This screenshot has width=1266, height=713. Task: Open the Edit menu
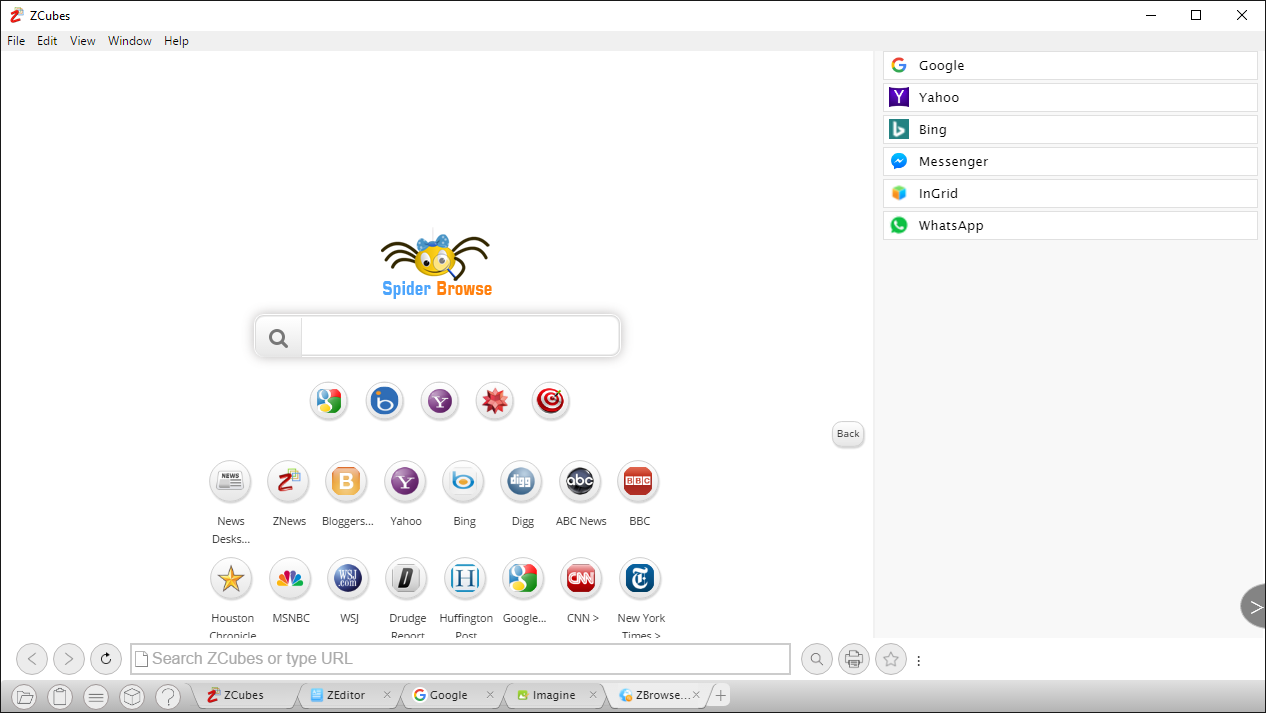[x=47, y=41]
